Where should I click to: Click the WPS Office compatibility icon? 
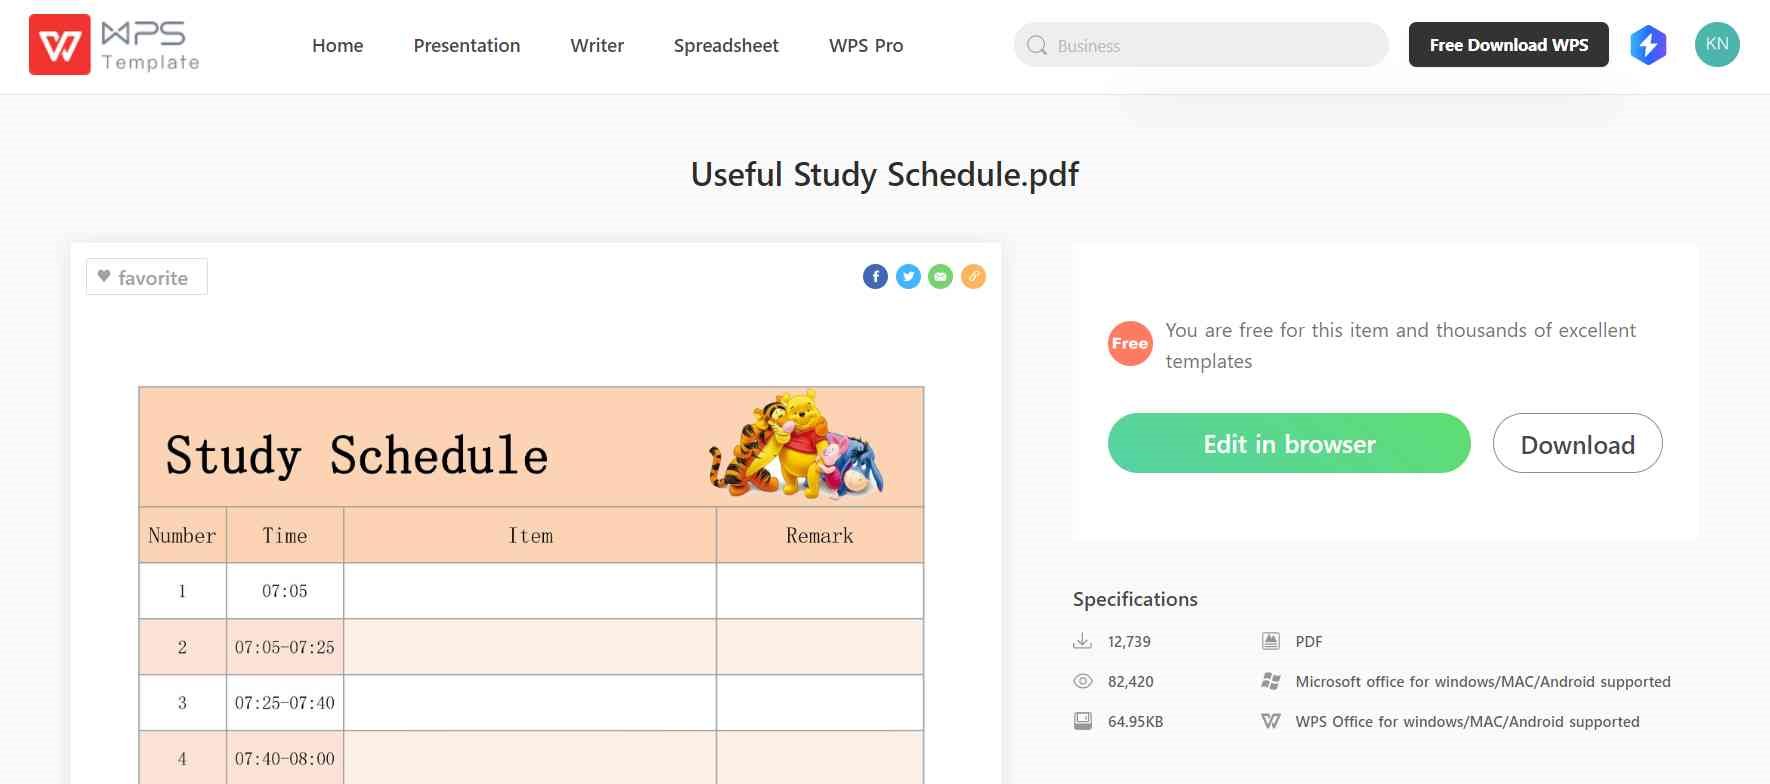pos(1270,720)
